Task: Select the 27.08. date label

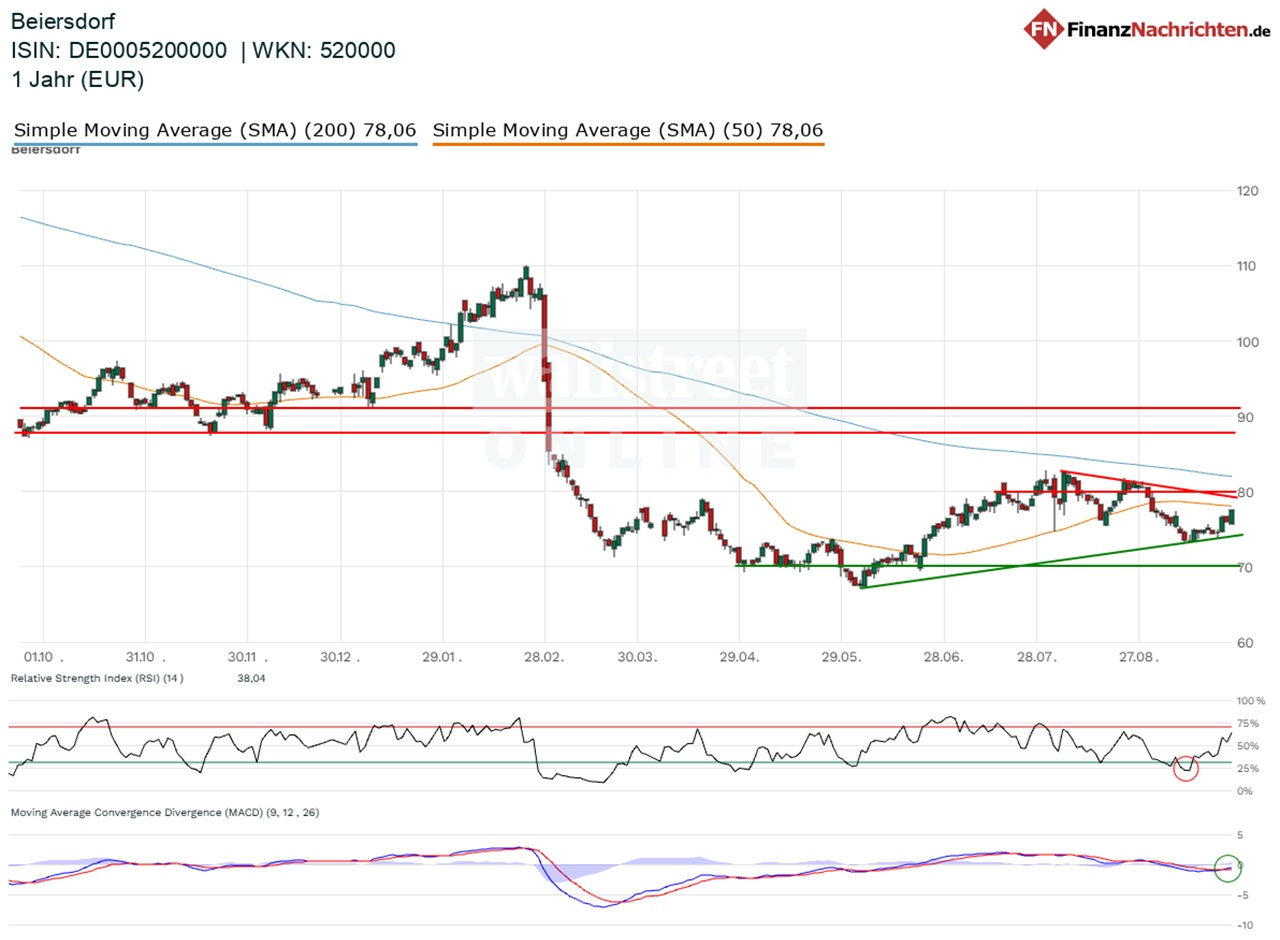Action: pyautogui.click(x=1138, y=658)
